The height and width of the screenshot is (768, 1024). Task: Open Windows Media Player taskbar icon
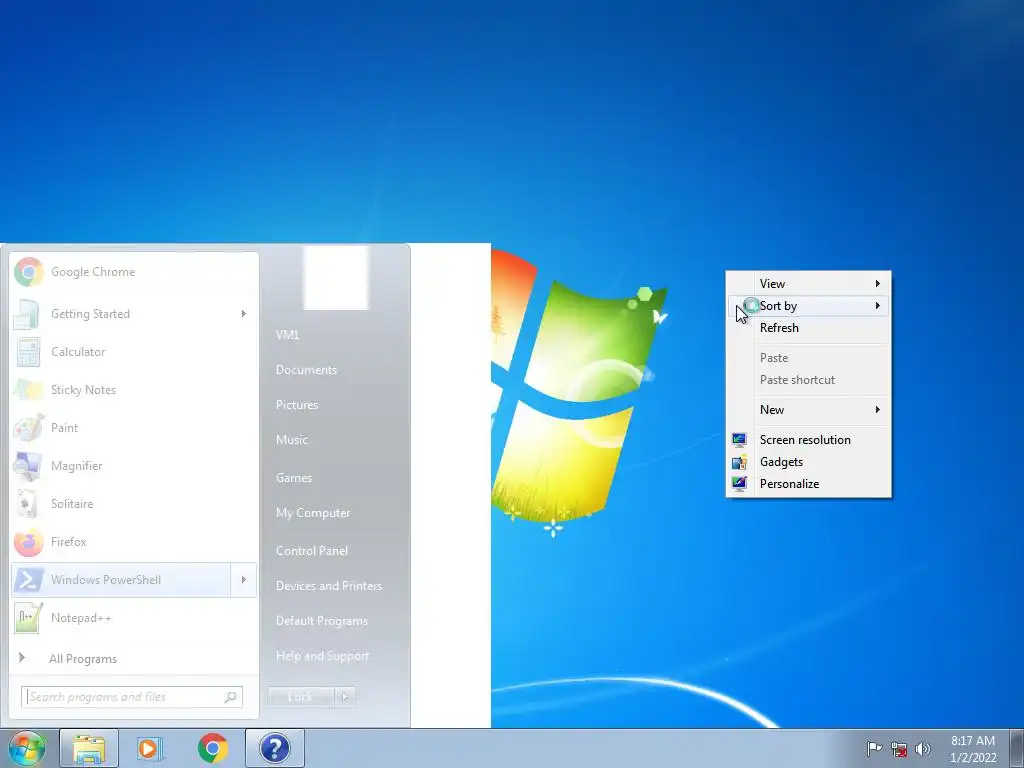[149, 748]
